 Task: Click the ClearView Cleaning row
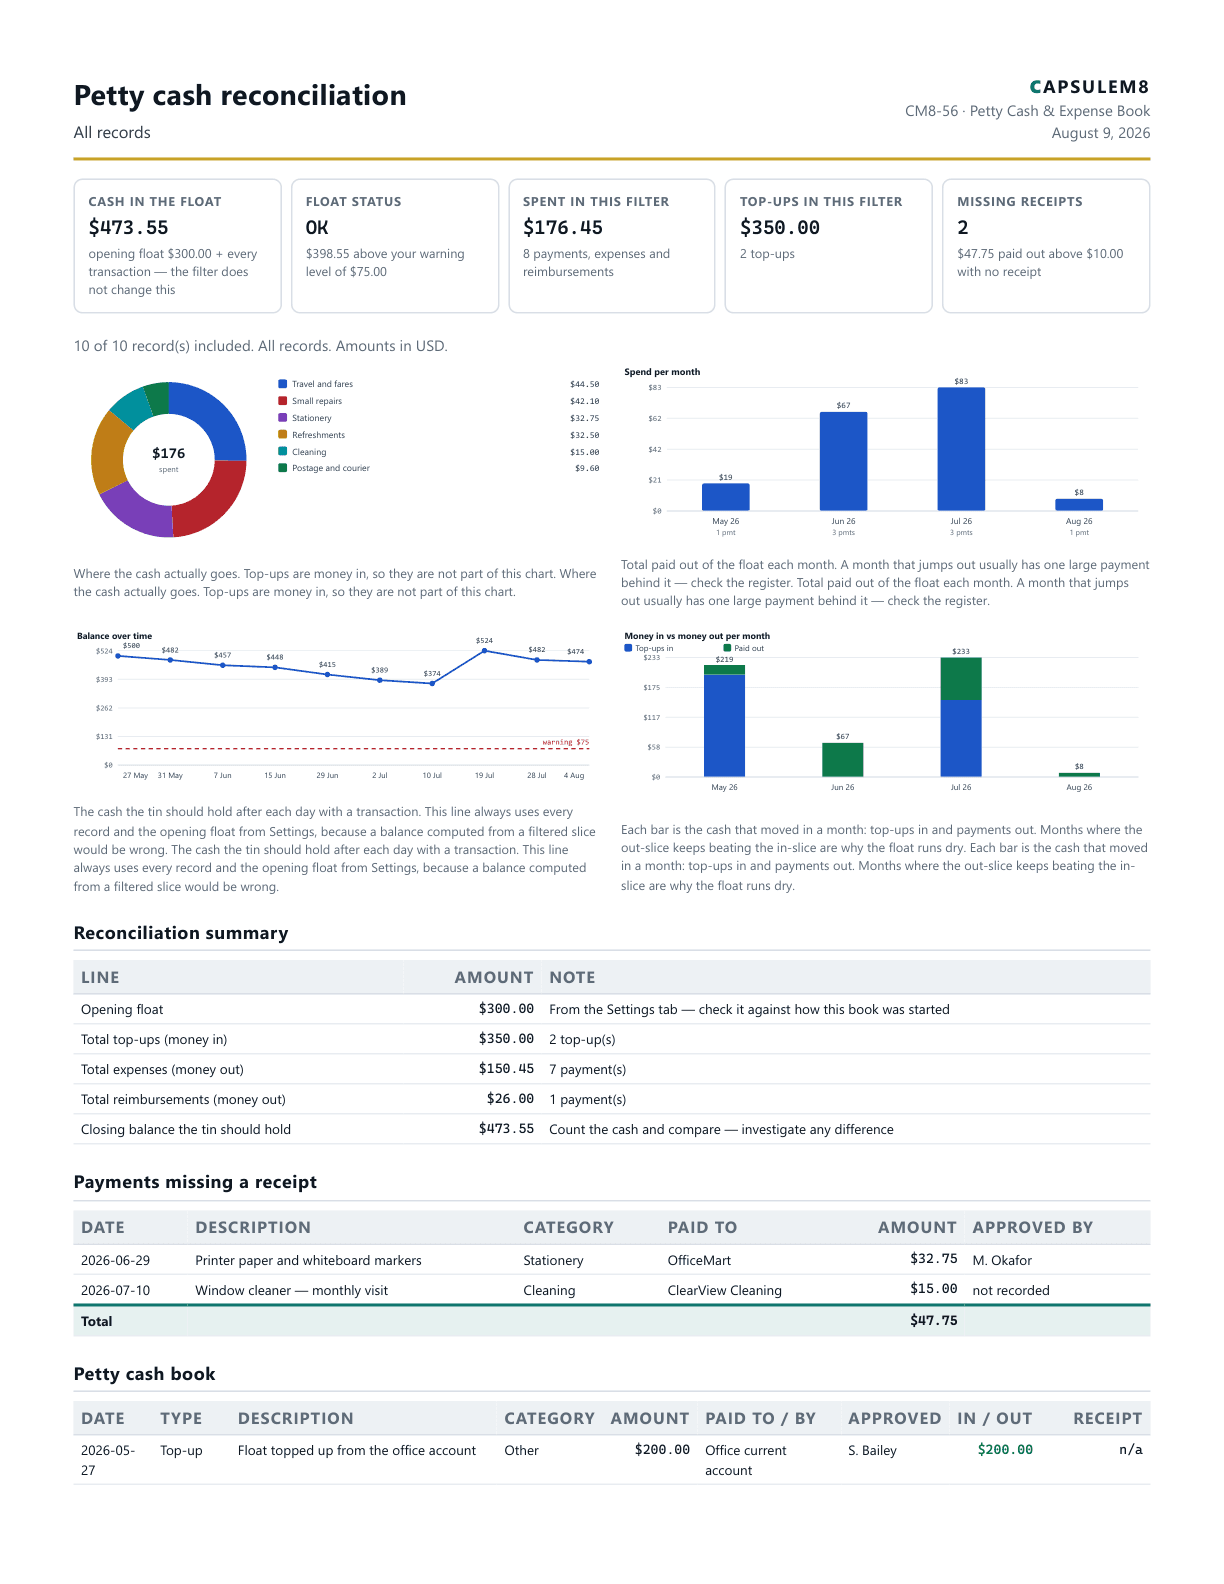point(612,1290)
